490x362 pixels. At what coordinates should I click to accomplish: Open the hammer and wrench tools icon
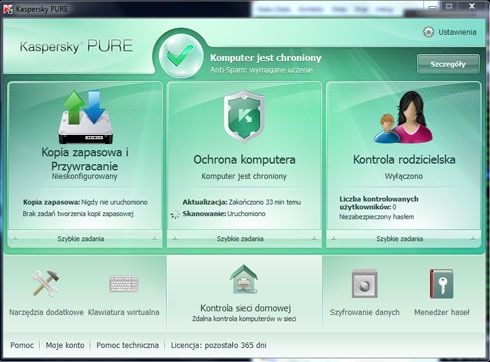click(46, 283)
